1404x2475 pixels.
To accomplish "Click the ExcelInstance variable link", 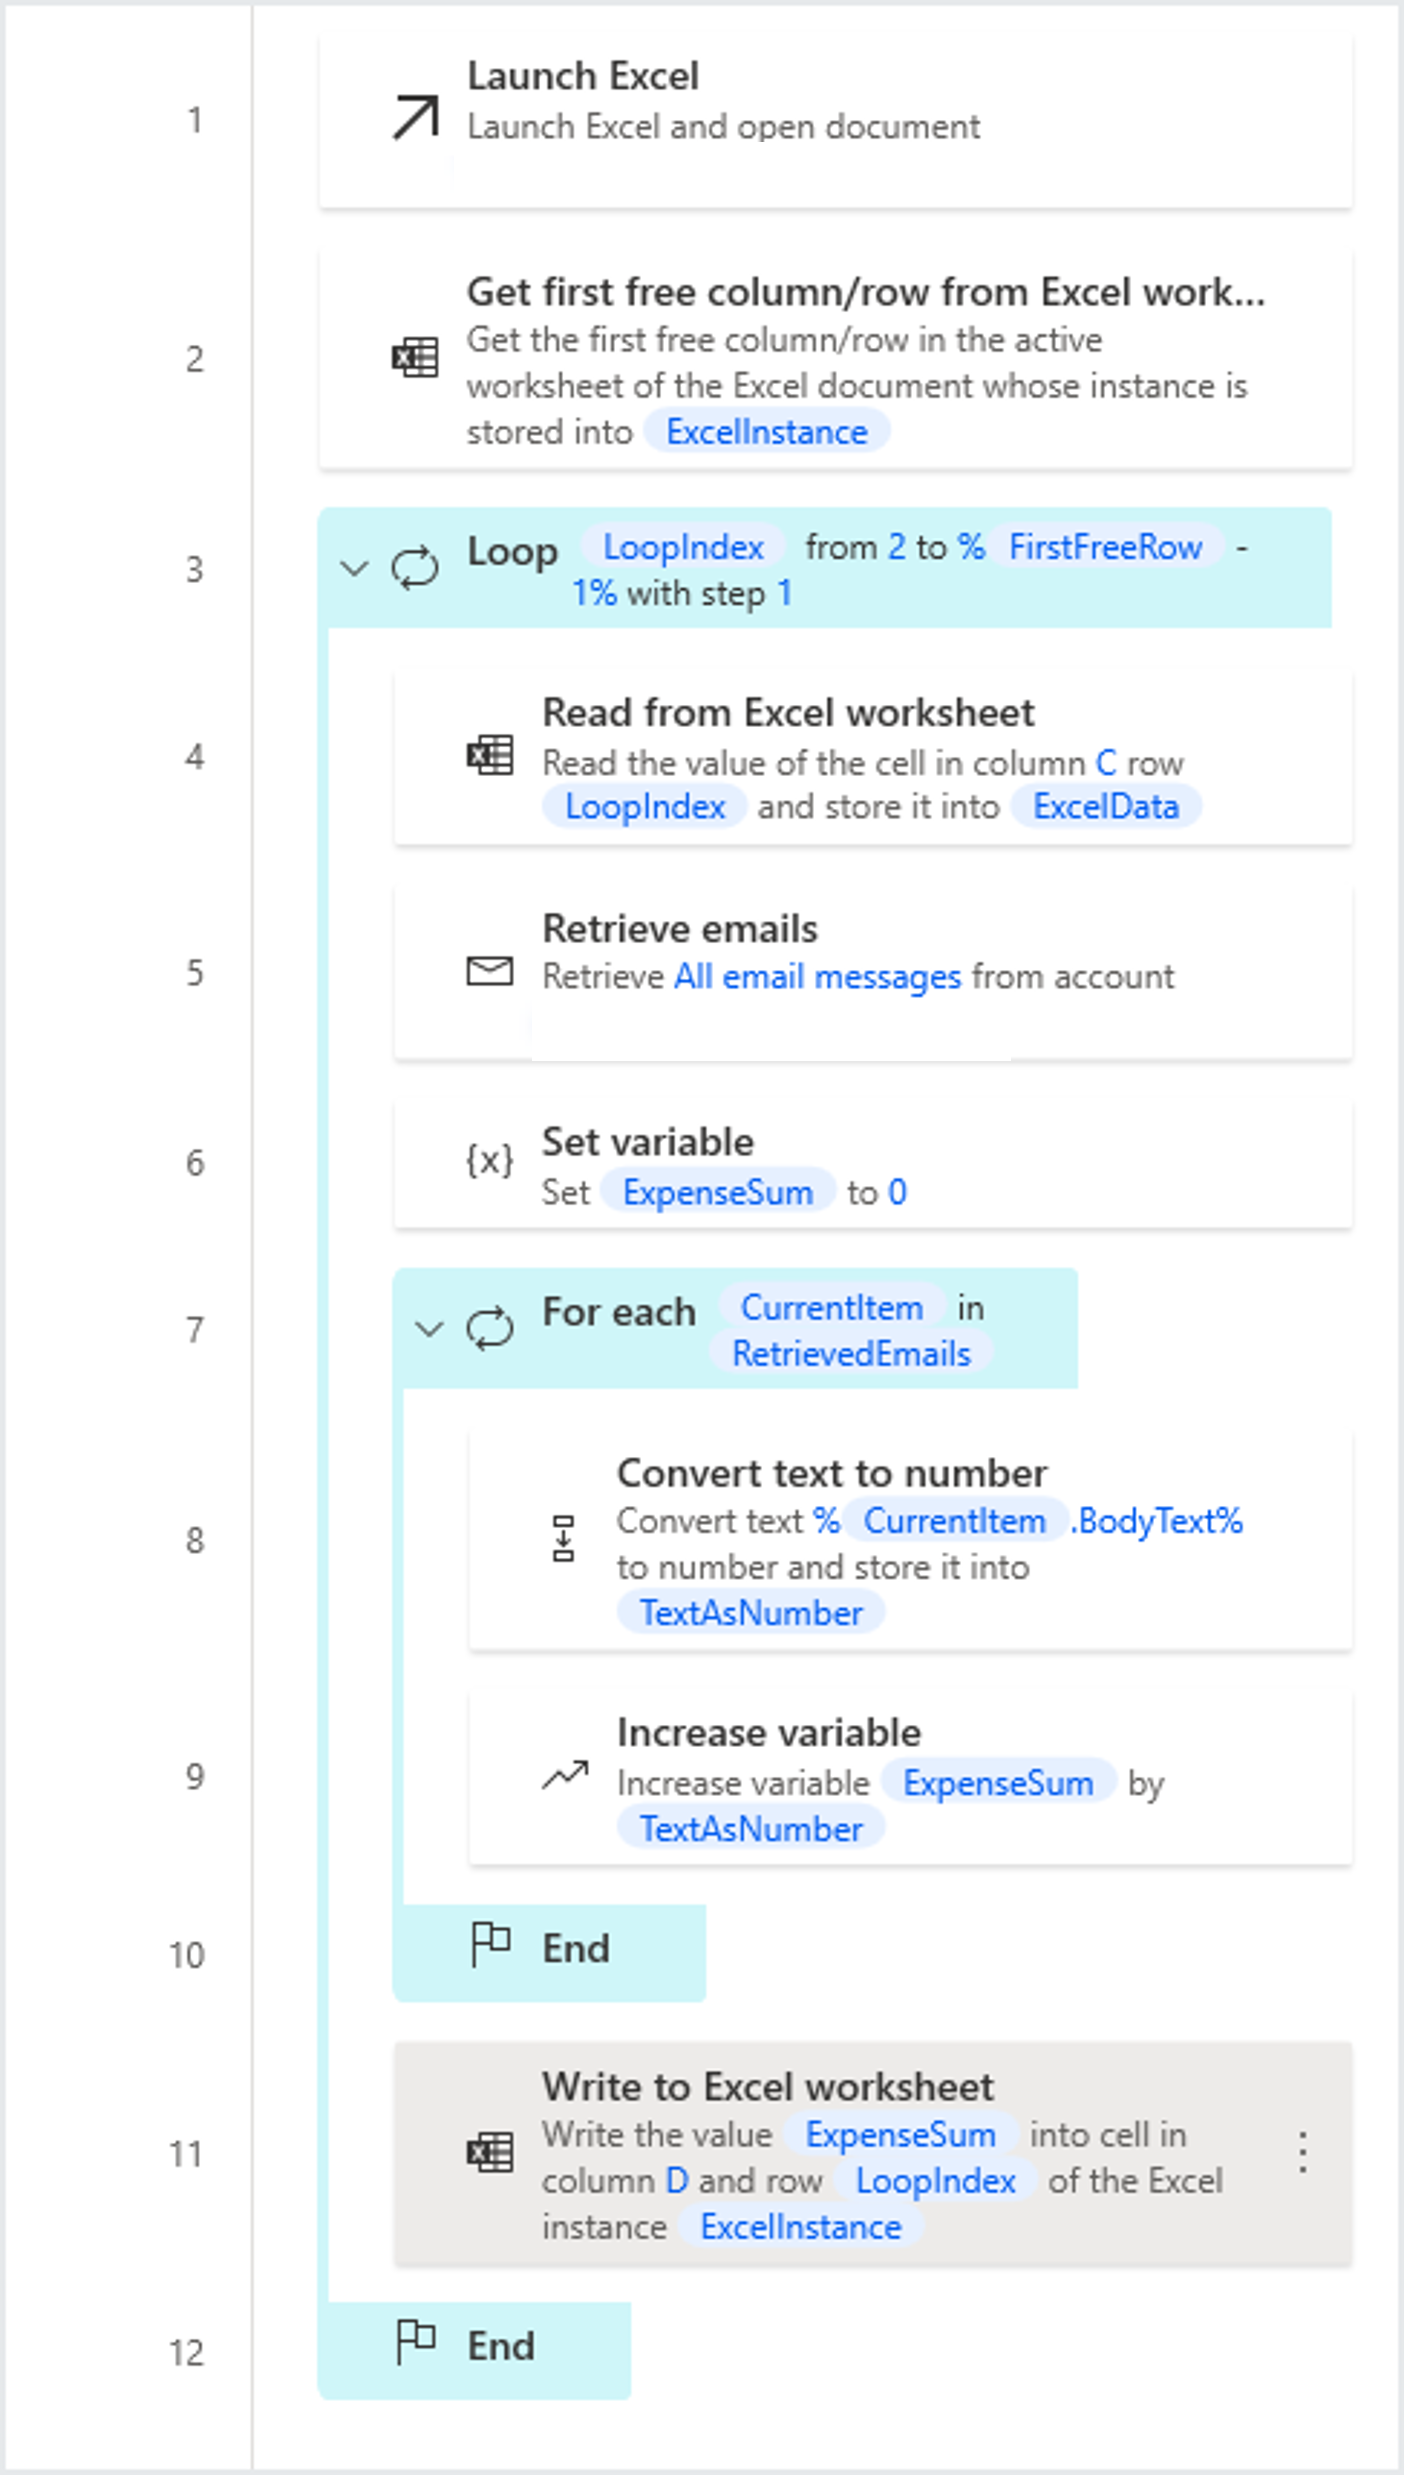I will pos(767,432).
